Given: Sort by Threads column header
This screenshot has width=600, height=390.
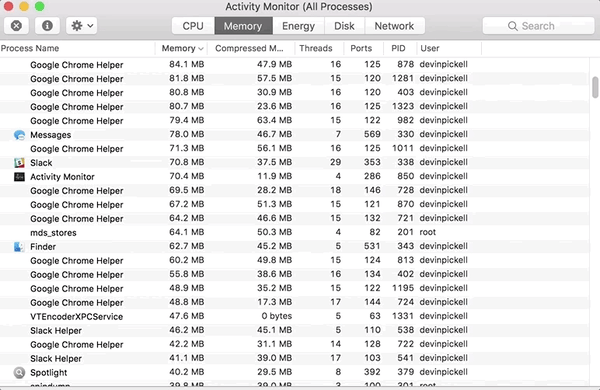Looking at the screenshot, I should 318,48.
